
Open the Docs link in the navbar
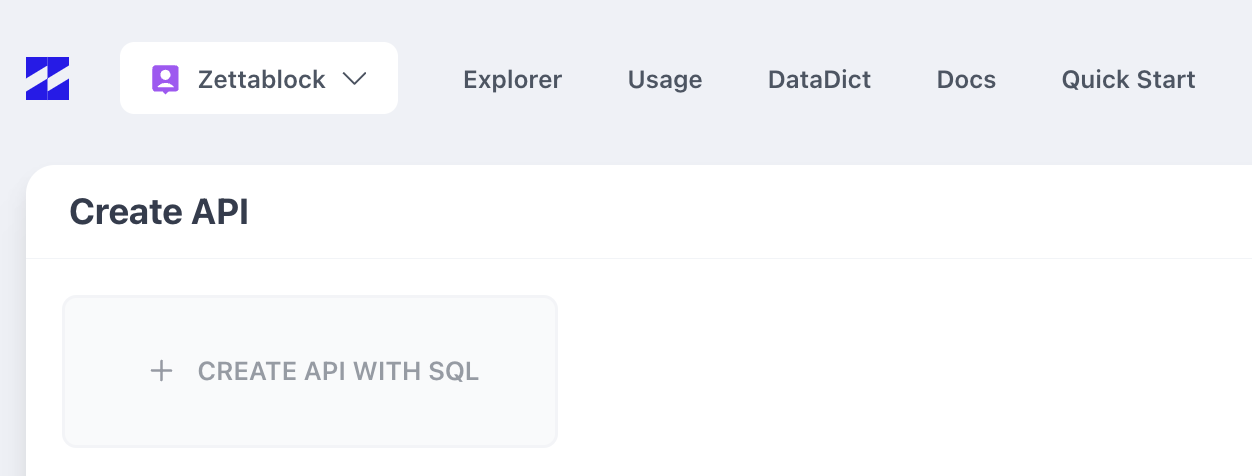pos(966,79)
